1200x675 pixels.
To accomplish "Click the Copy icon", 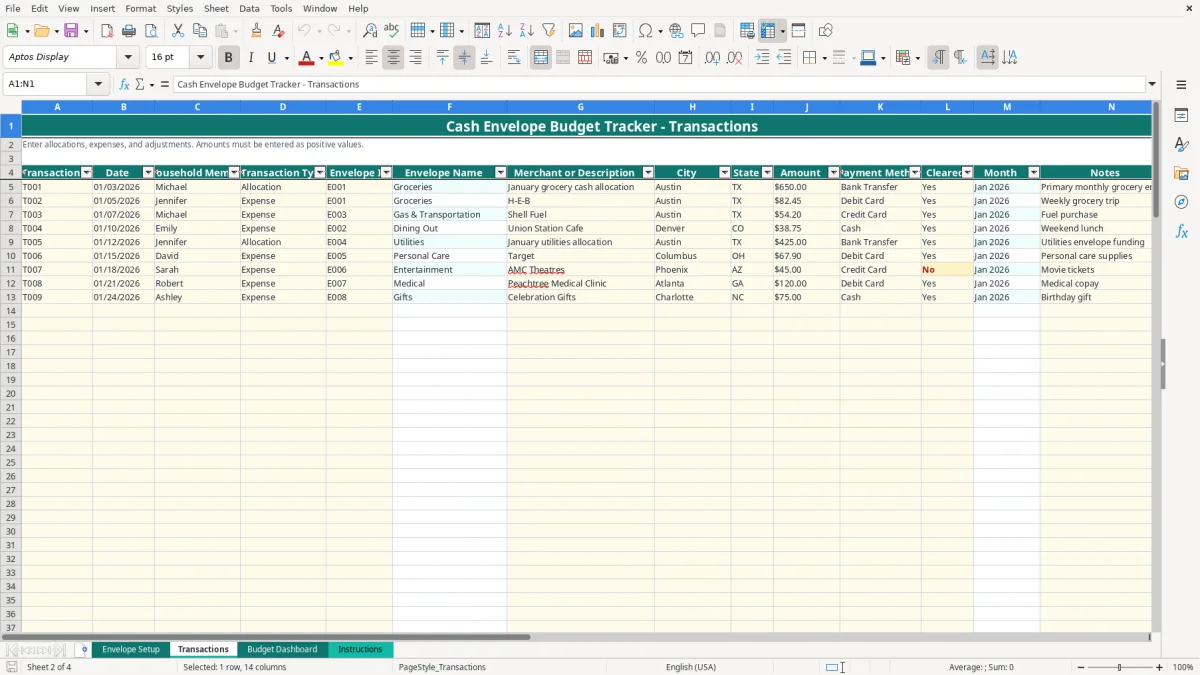I will click(200, 31).
